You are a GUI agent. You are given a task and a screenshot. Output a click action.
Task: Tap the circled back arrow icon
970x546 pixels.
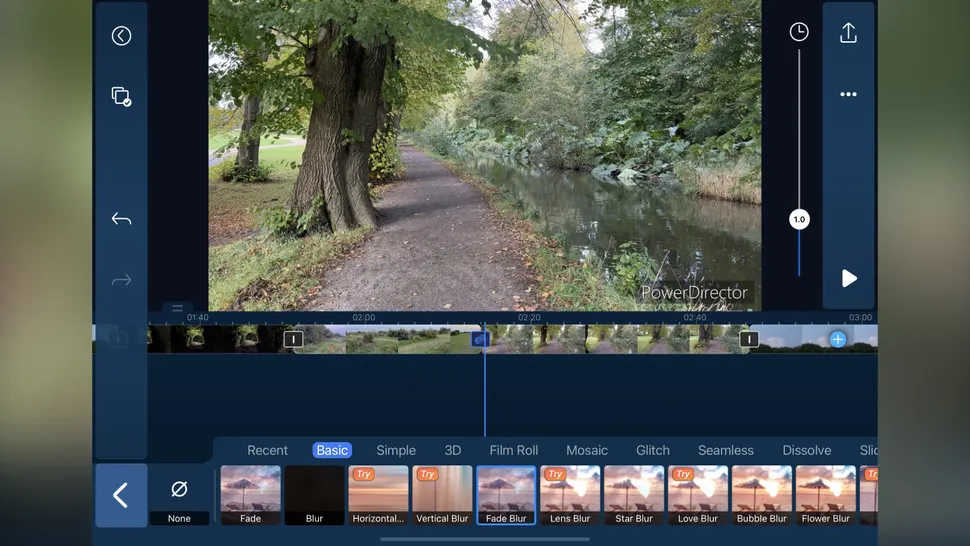[121, 36]
